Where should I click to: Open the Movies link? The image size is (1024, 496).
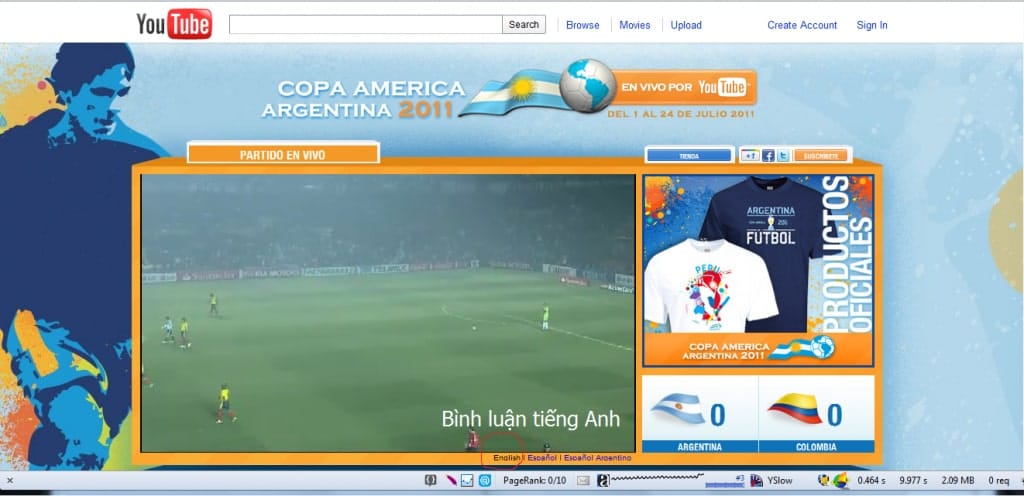coord(635,25)
